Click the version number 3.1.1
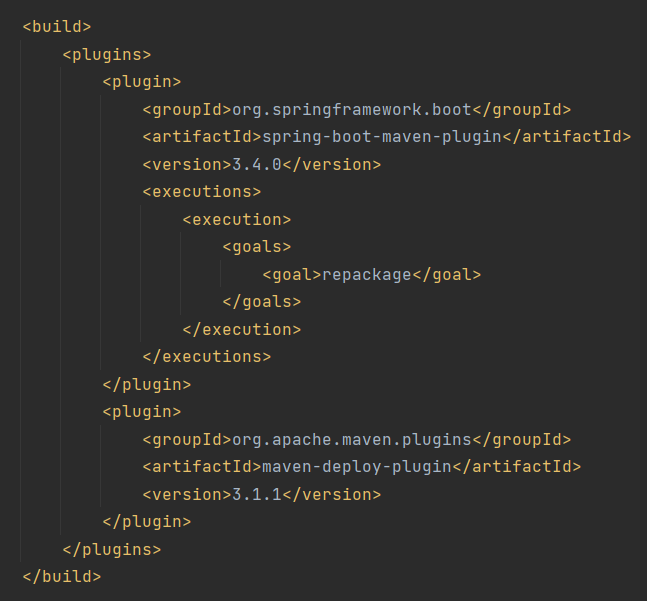This screenshot has height=601, width=647. pos(257,495)
